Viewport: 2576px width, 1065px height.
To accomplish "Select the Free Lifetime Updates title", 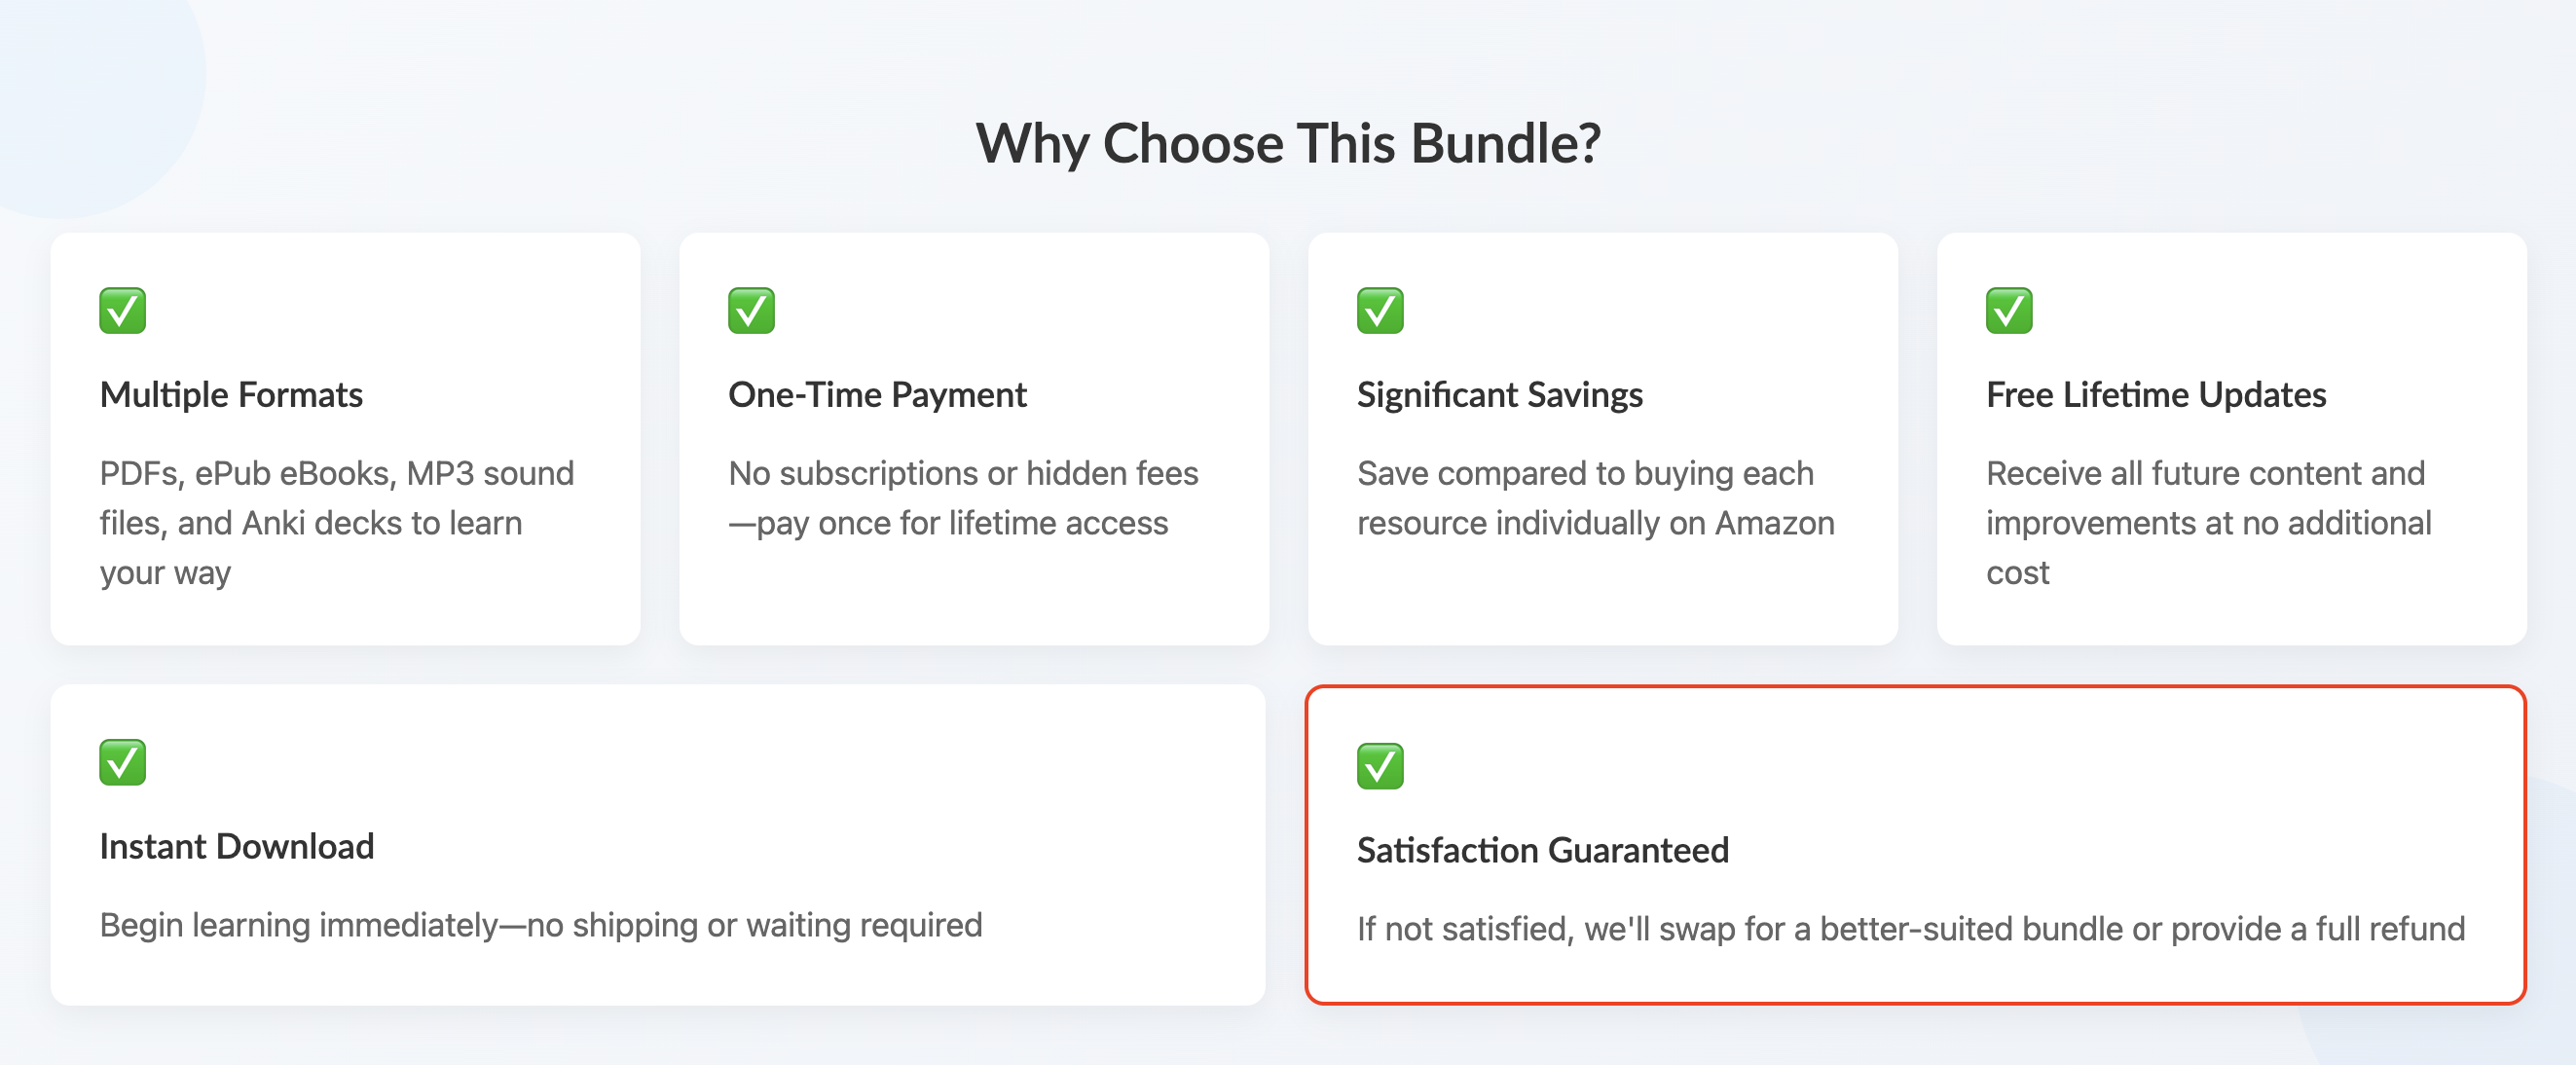I will click(2156, 395).
